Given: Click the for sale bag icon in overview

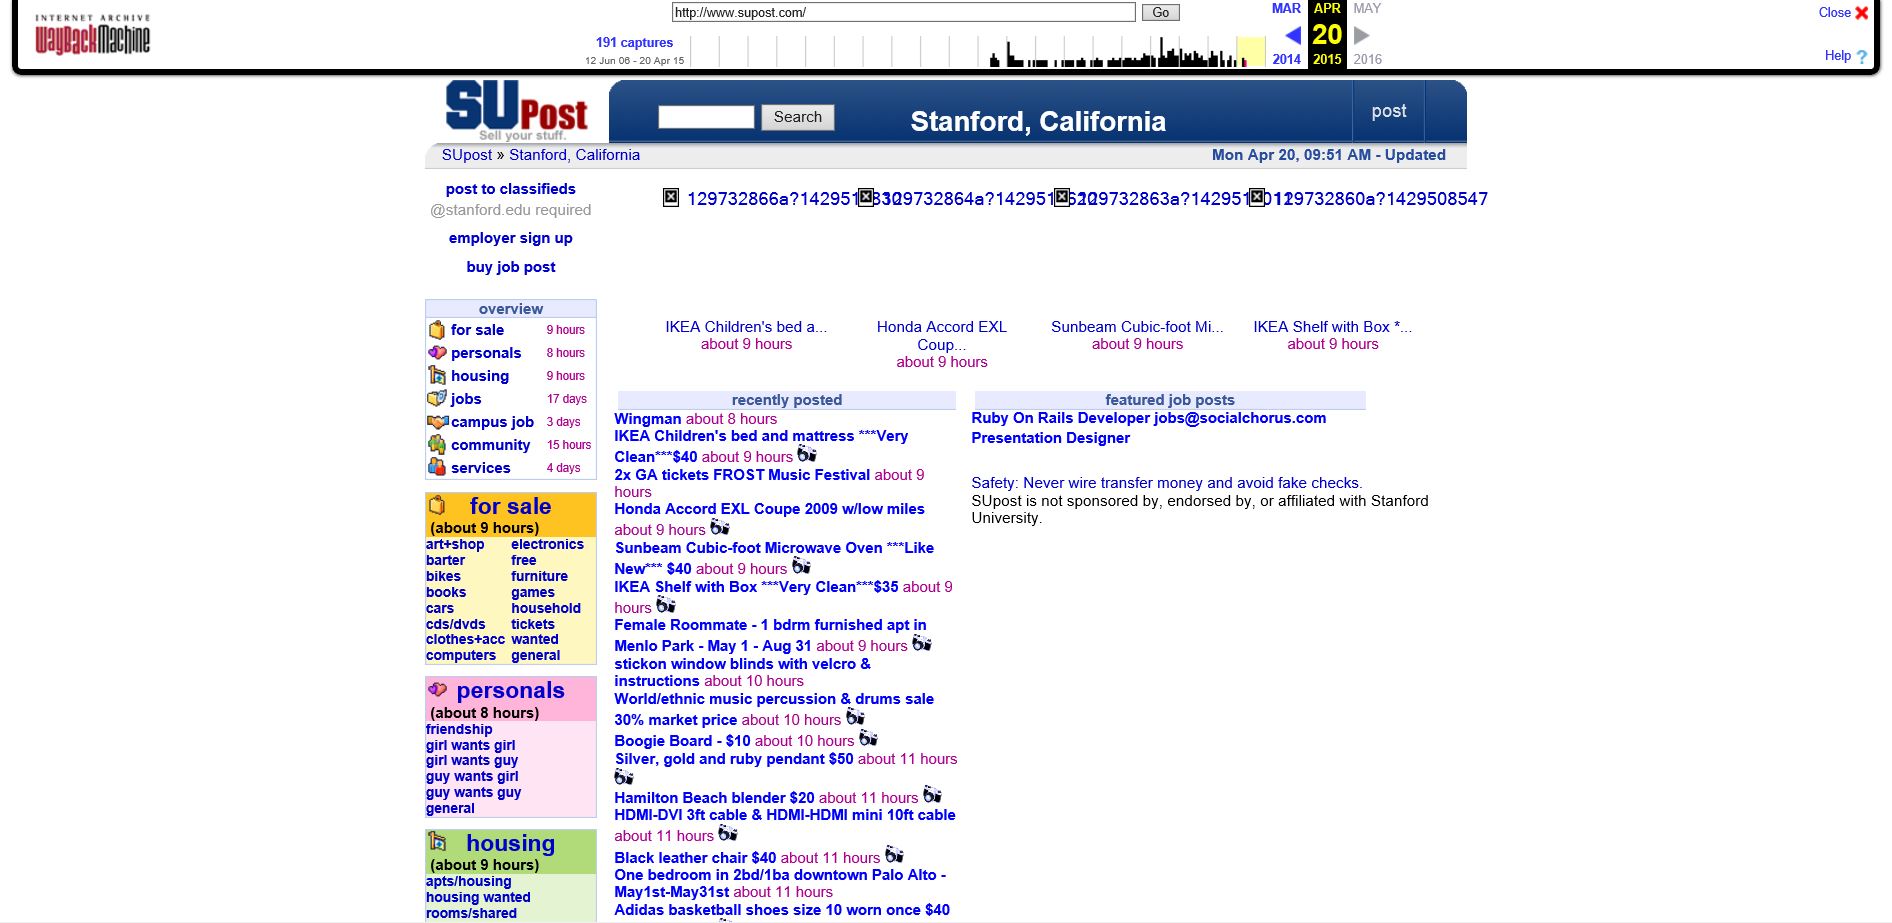Looking at the screenshot, I should click(x=437, y=330).
